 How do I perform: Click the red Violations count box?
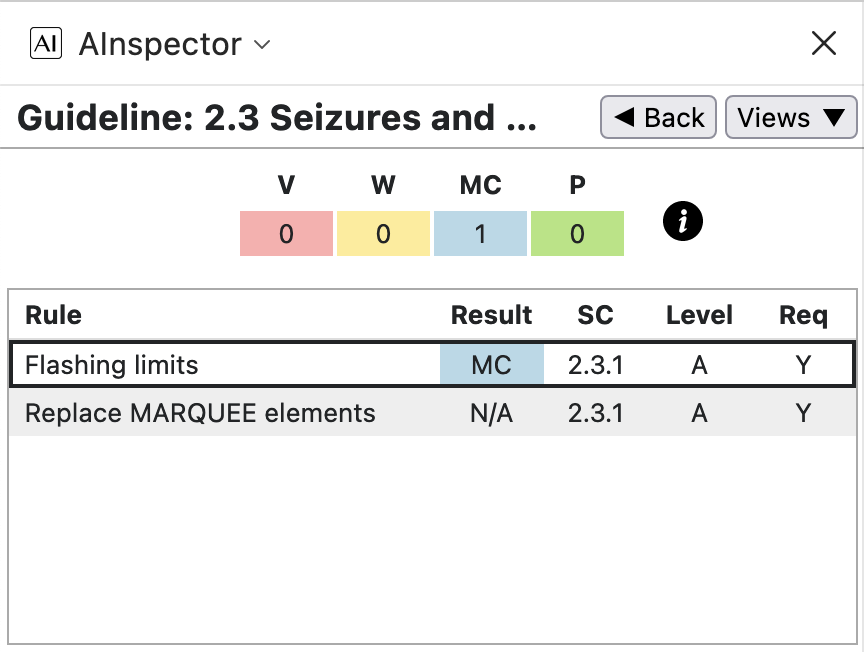286,234
